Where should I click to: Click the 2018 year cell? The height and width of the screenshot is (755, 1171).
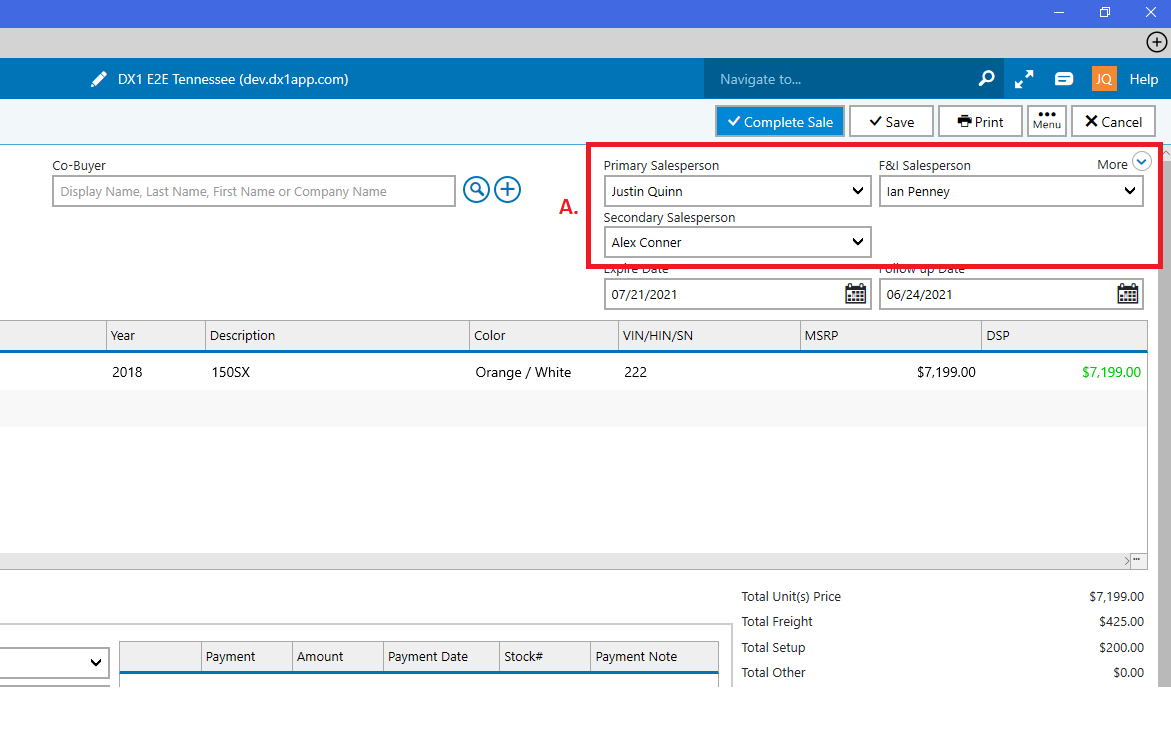(x=127, y=372)
